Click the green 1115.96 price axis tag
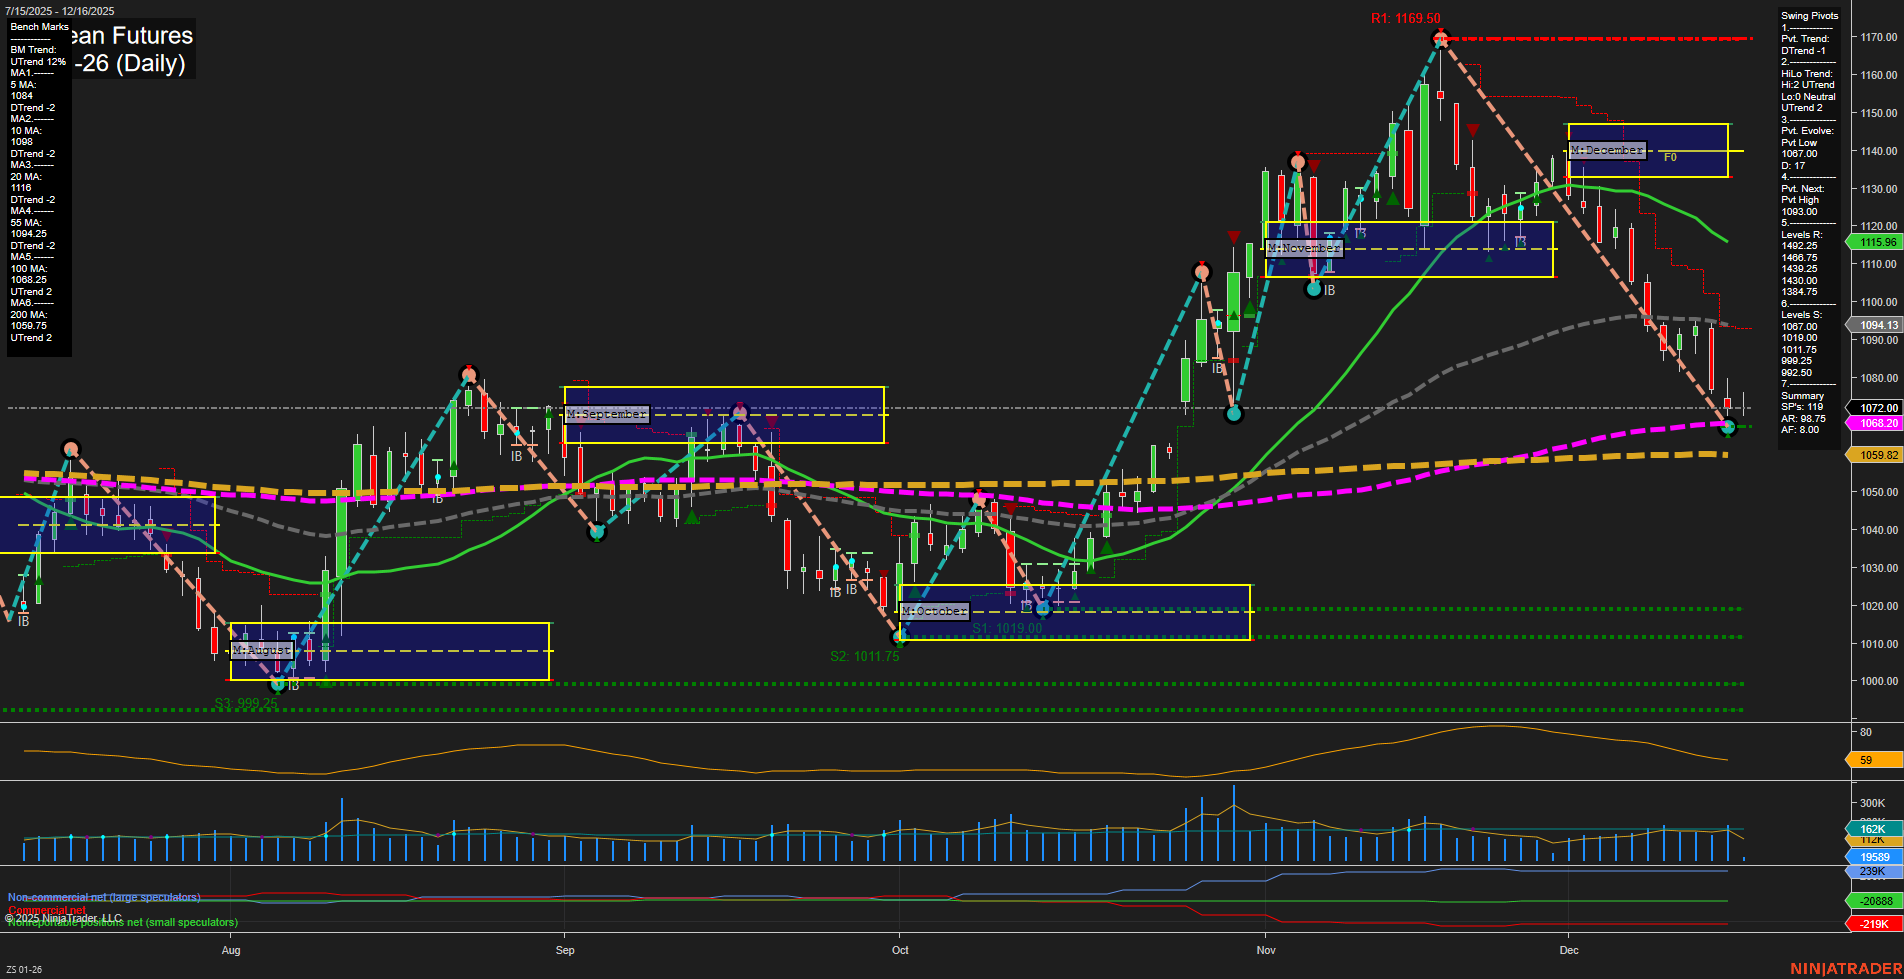Viewport: 1904px width, 979px height. click(1876, 242)
